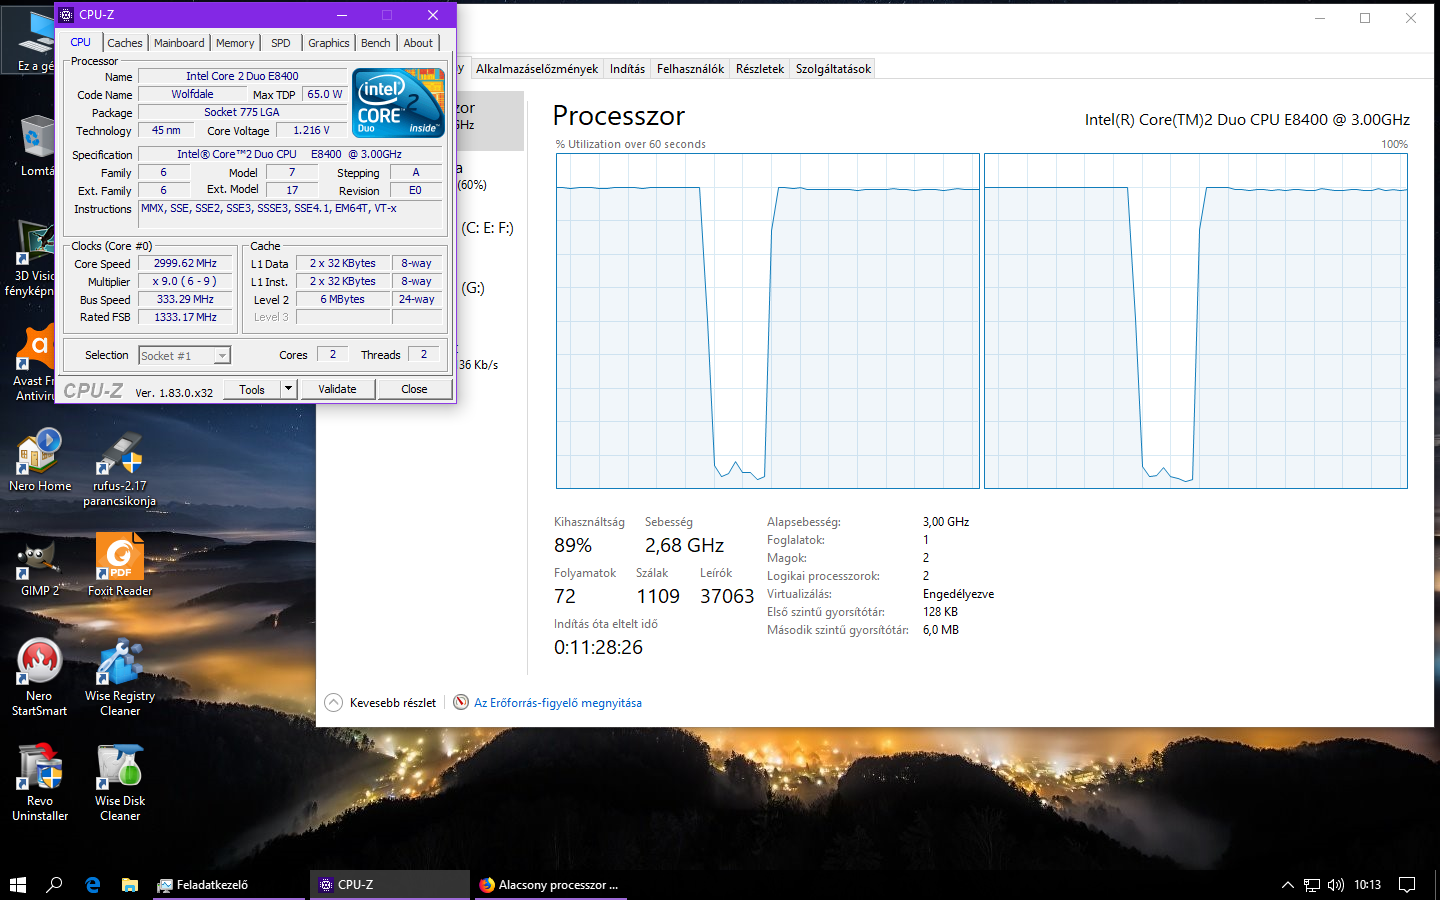1440x900 pixels.
Task: Click the Virtualizálás value Engedélyezve
Action: [x=958, y=594]
